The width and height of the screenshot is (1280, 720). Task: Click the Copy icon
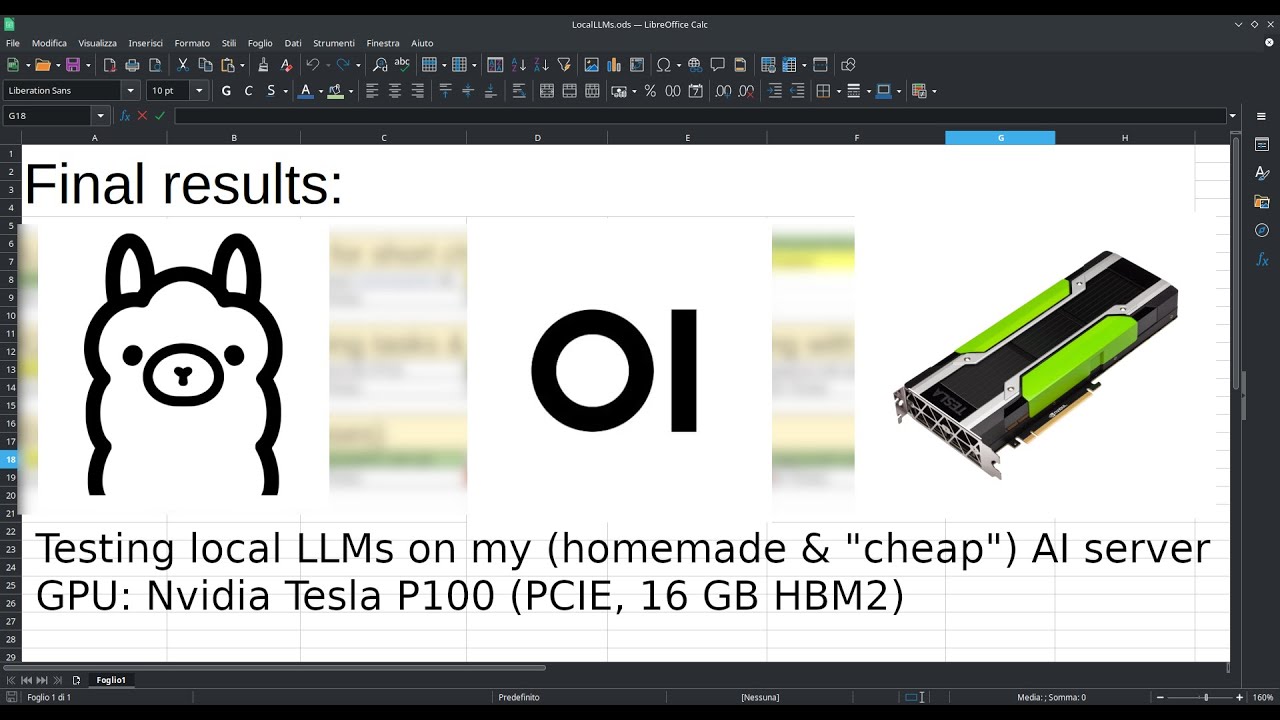point(205,65)
